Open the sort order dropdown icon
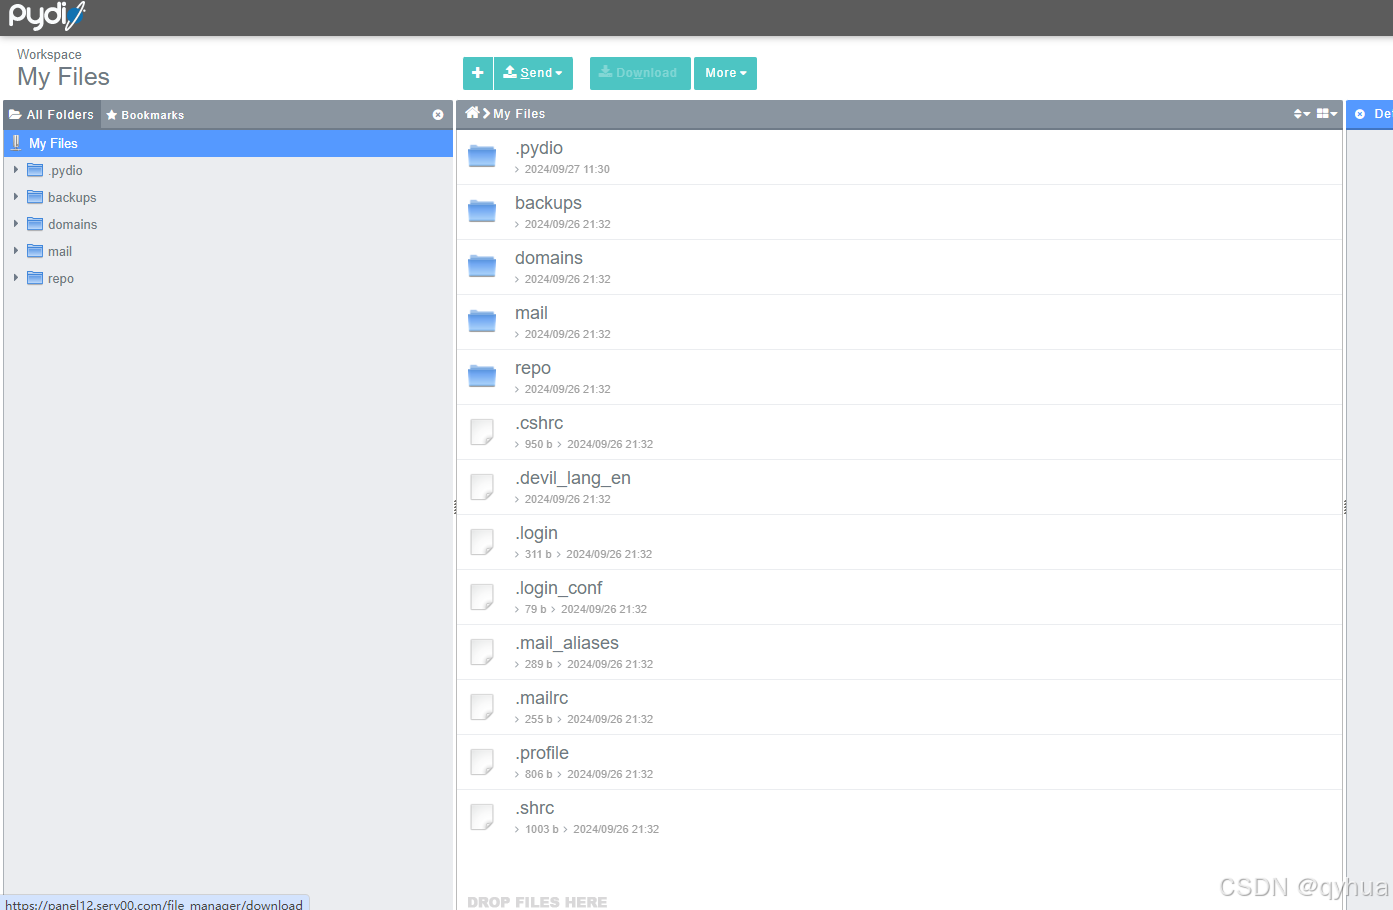1393x910 pixels. pyautogui.click(x=1301, y=114)
